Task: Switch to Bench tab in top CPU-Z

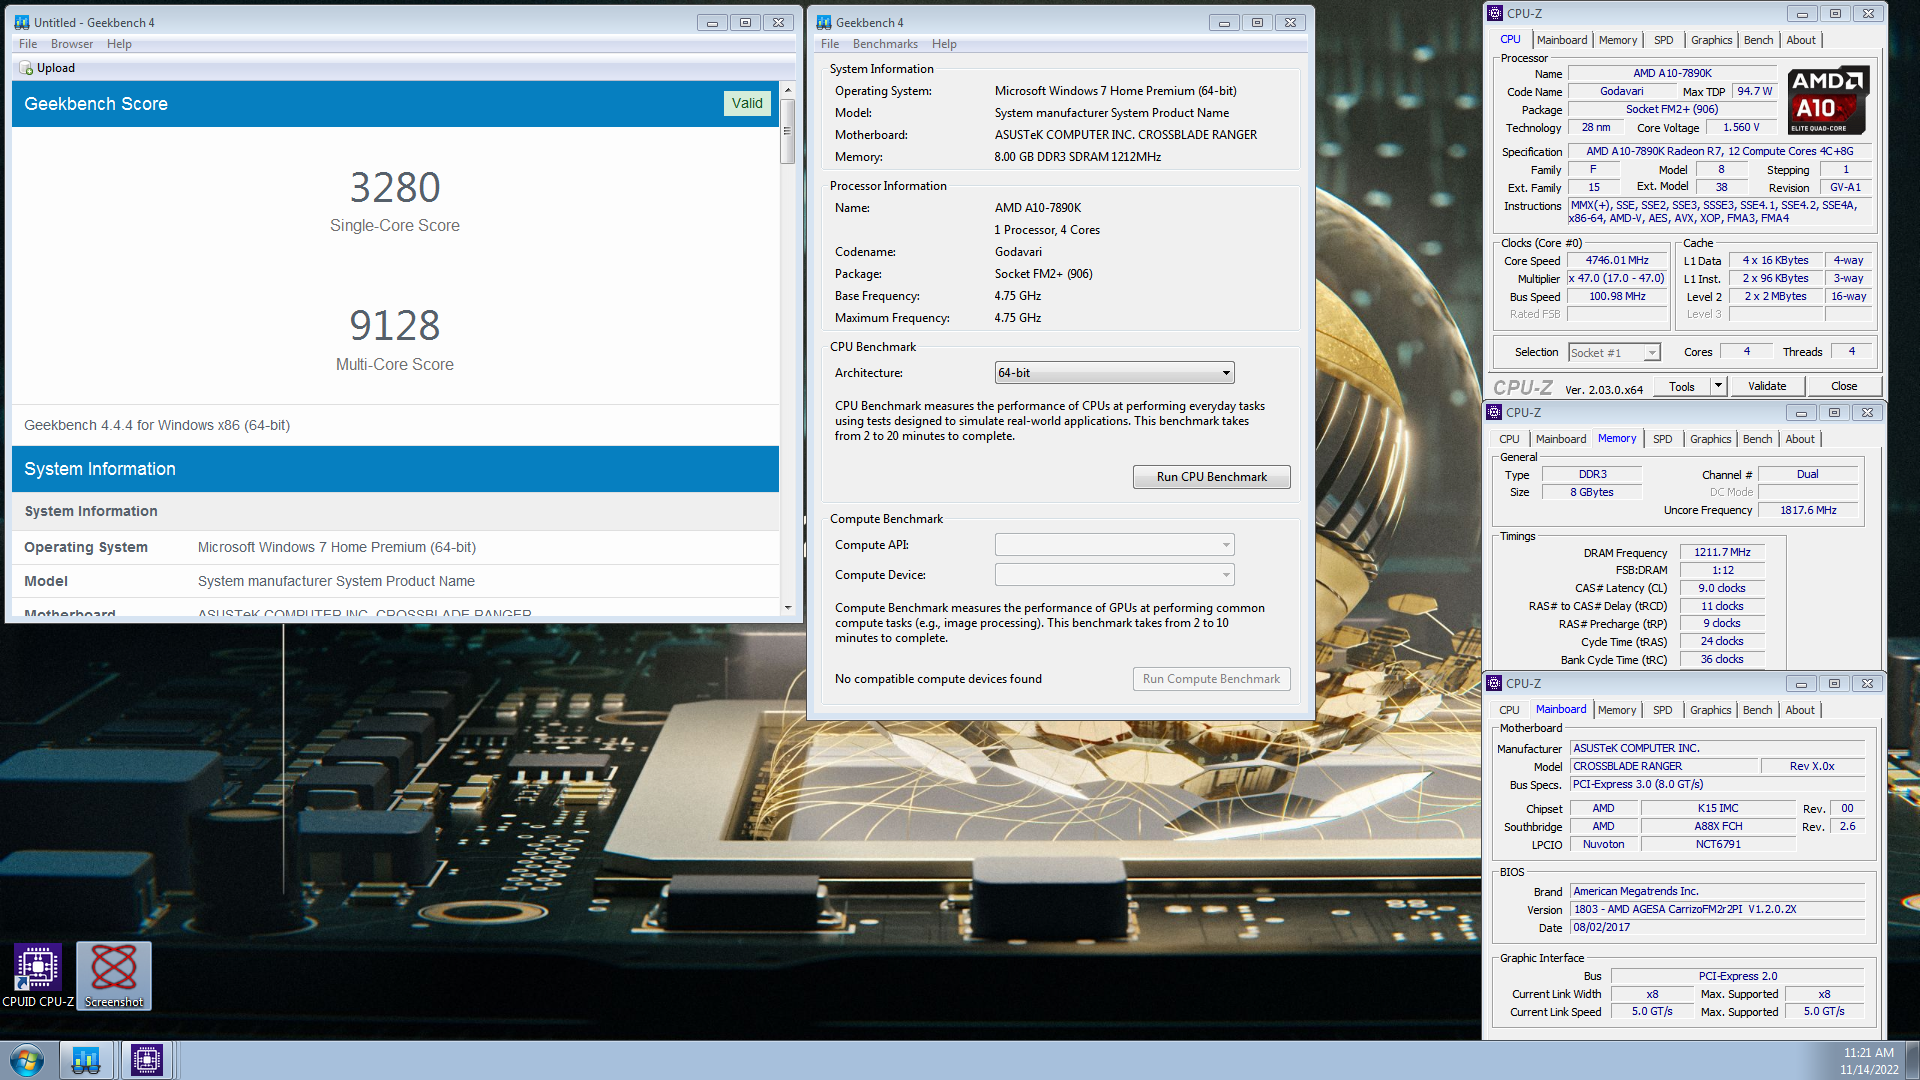Action: click(x=1758, y=40)
